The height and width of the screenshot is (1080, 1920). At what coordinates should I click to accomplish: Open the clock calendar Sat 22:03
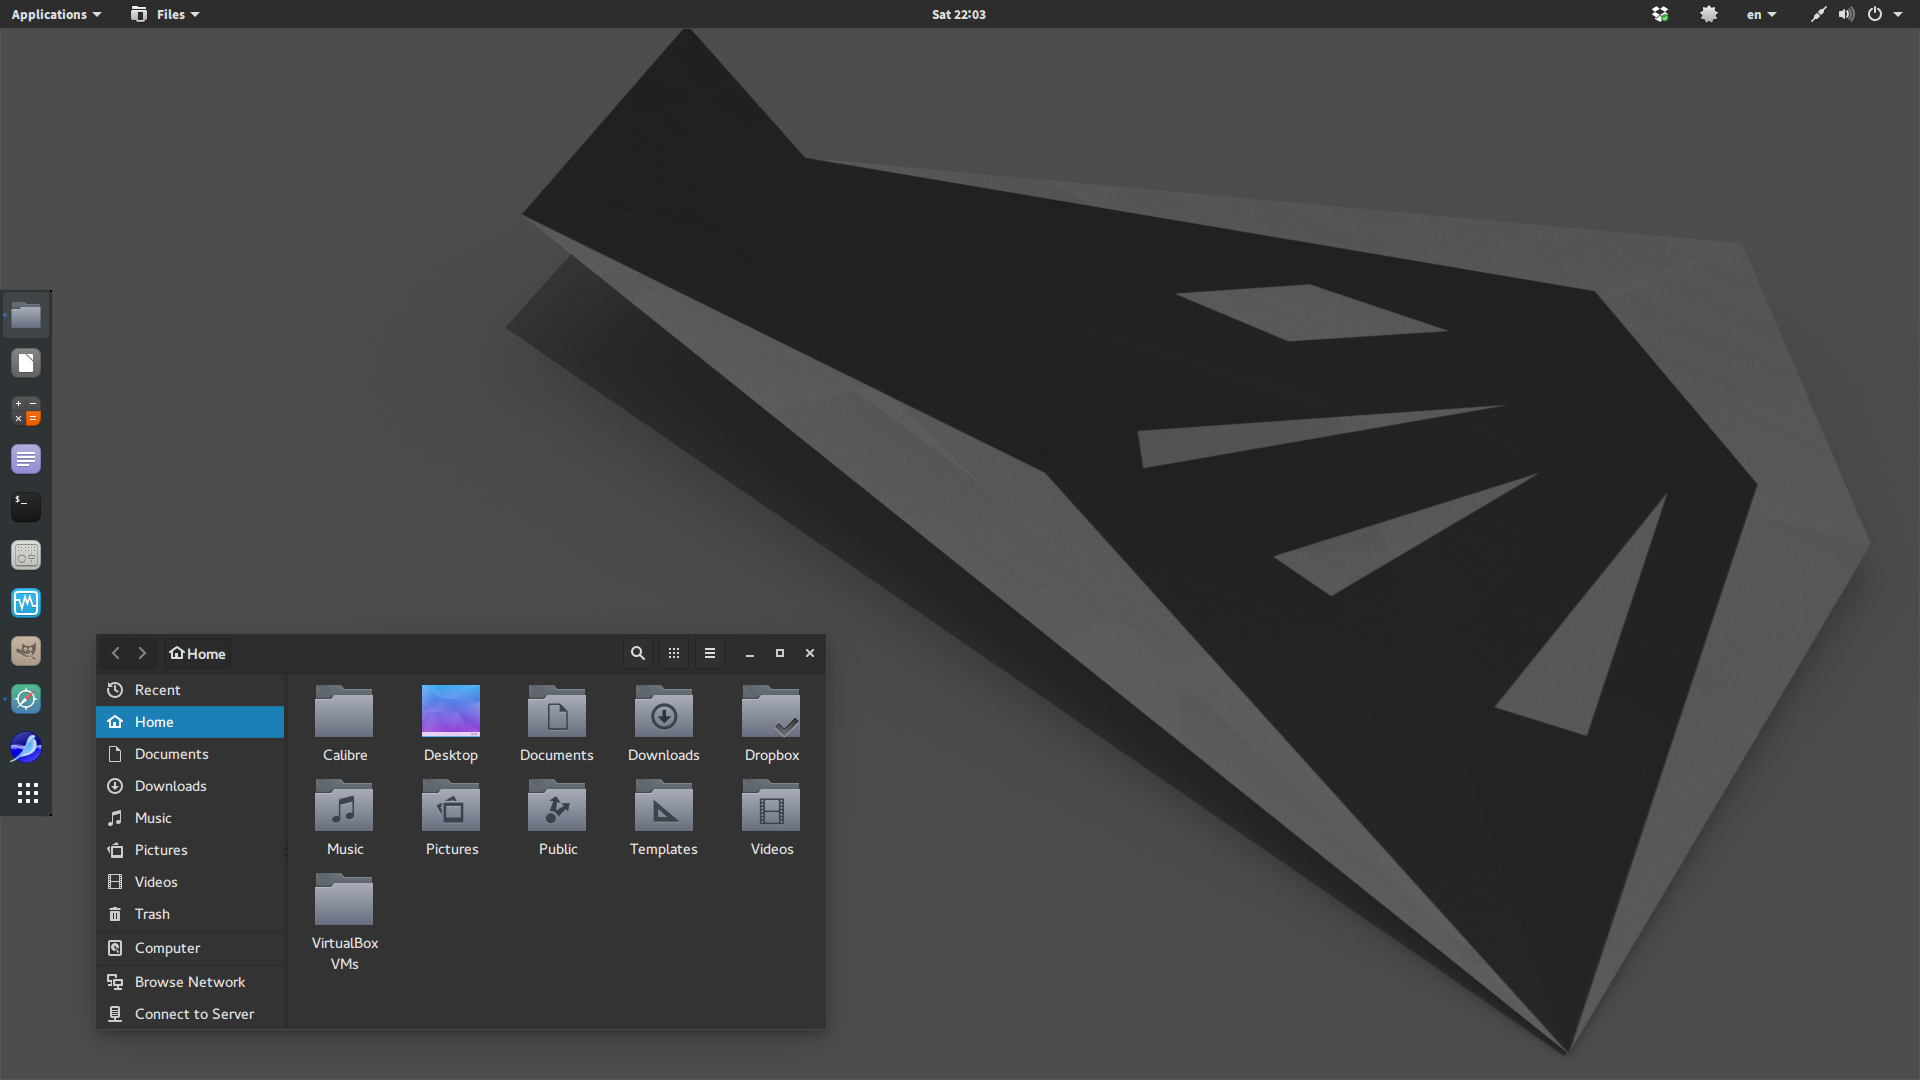point(959,14)
